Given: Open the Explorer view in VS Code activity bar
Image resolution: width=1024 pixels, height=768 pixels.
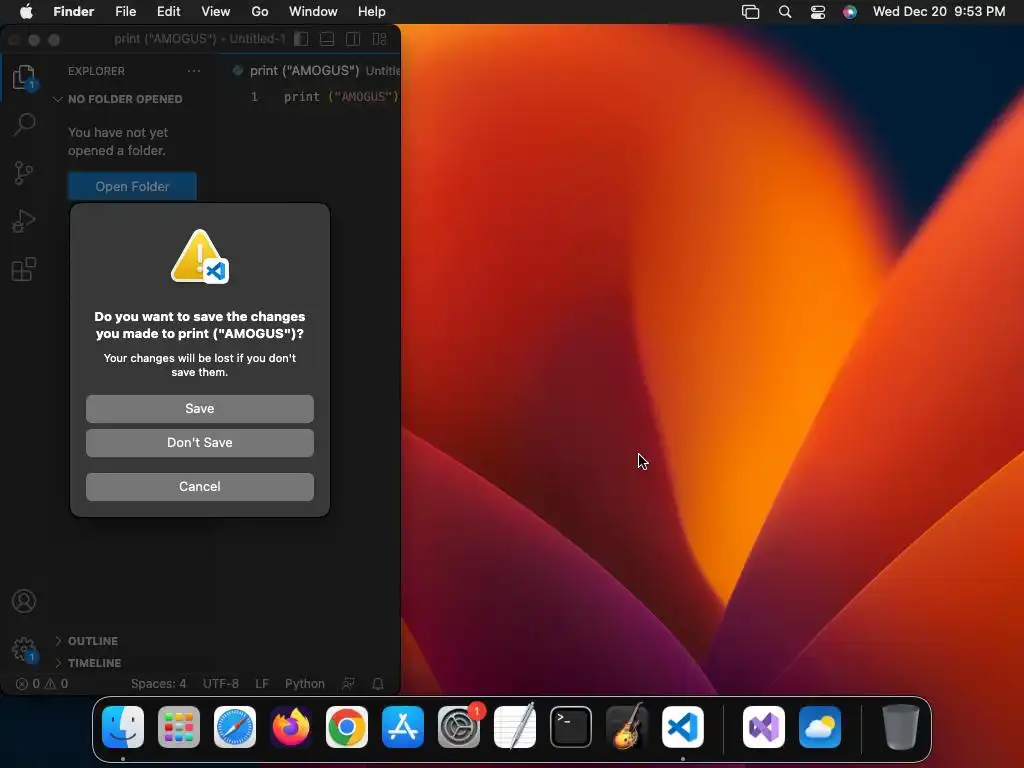Looking at the screenshot, I should coord(24,77).
